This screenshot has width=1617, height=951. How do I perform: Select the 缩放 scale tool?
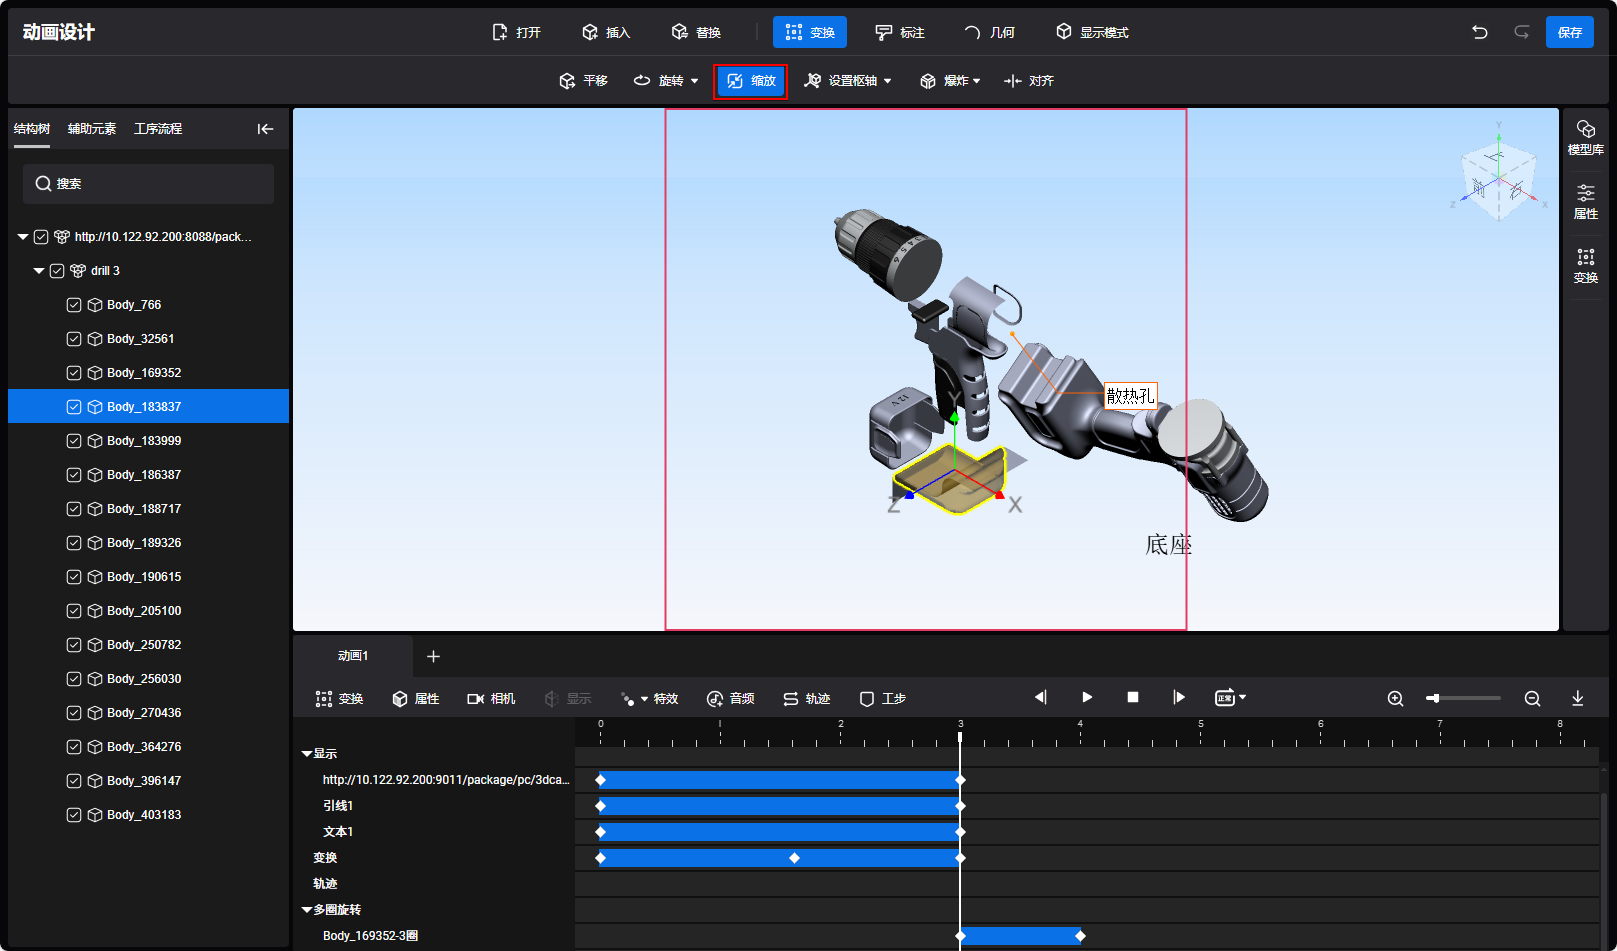click(x=750, y=81)
